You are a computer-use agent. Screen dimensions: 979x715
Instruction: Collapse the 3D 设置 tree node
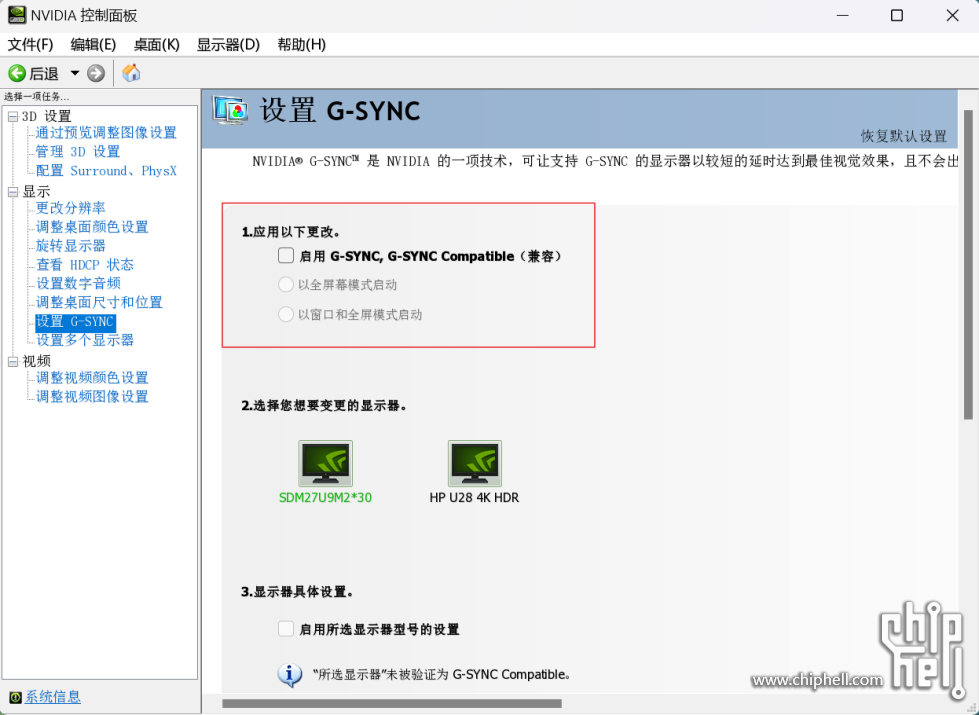point(12,117)
